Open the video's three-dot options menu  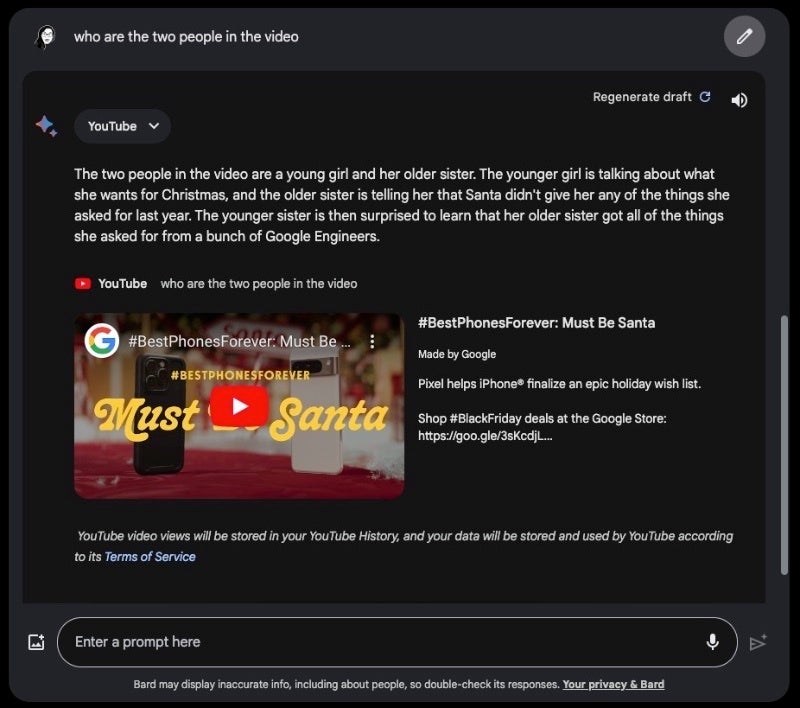coord(372,342)
